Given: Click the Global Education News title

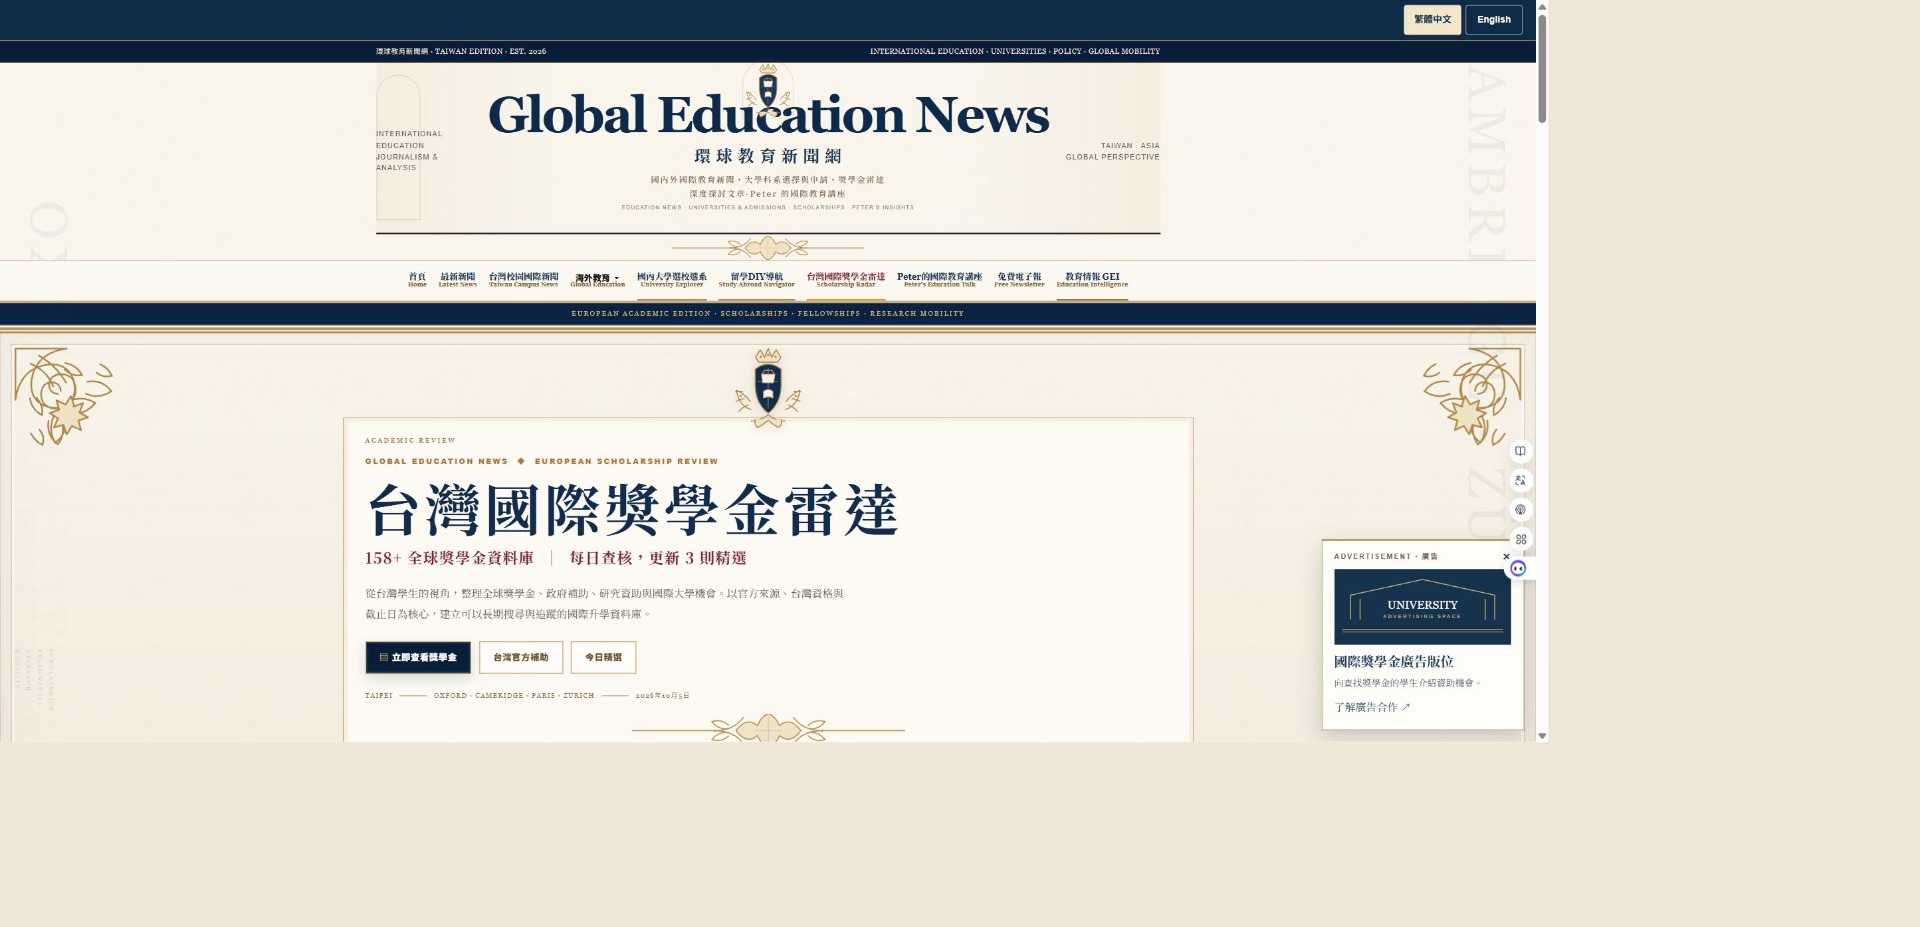Looking at the screenshot, I should tap(768, 114).
